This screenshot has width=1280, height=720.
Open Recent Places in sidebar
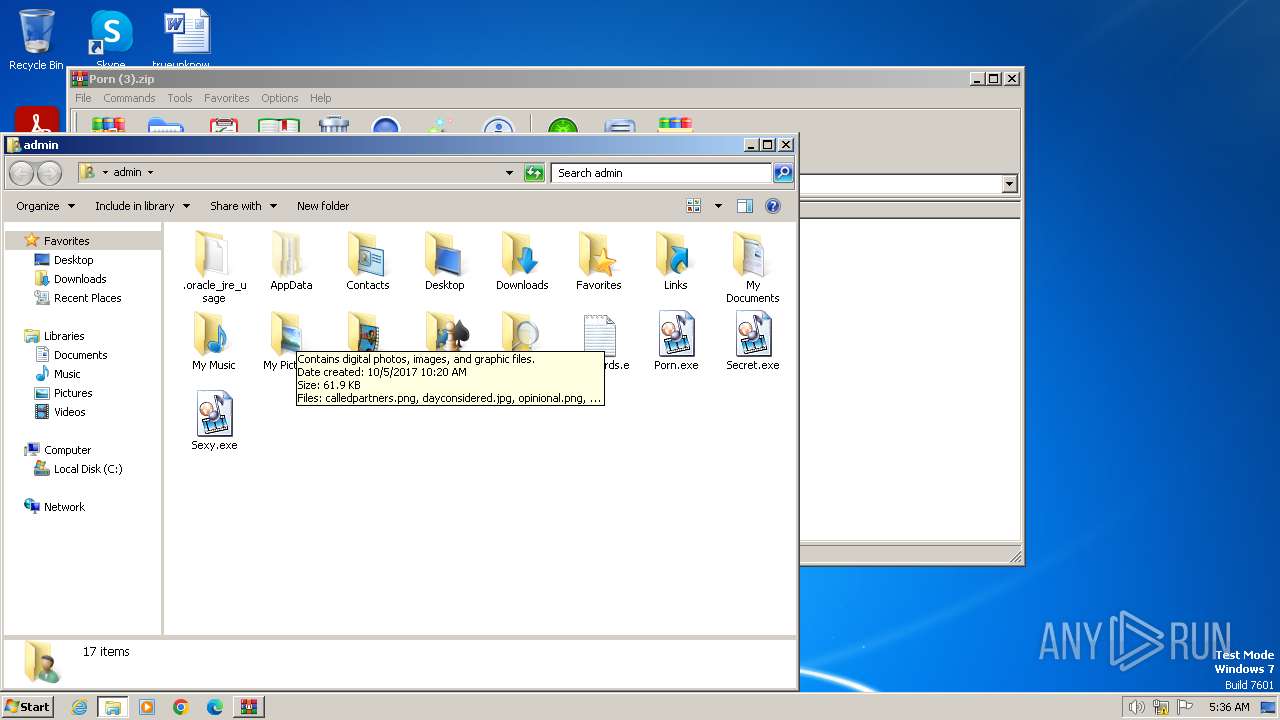pos(87,298)
